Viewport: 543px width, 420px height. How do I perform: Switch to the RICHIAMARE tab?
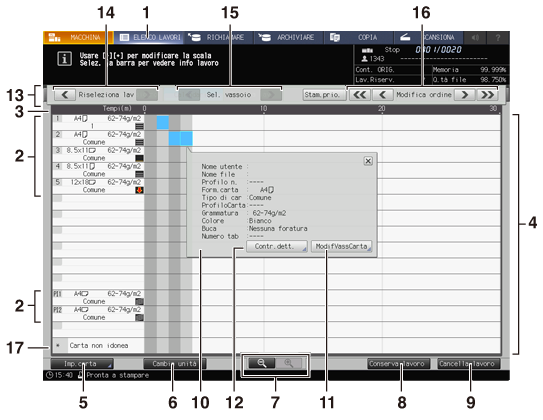[219, 37]
